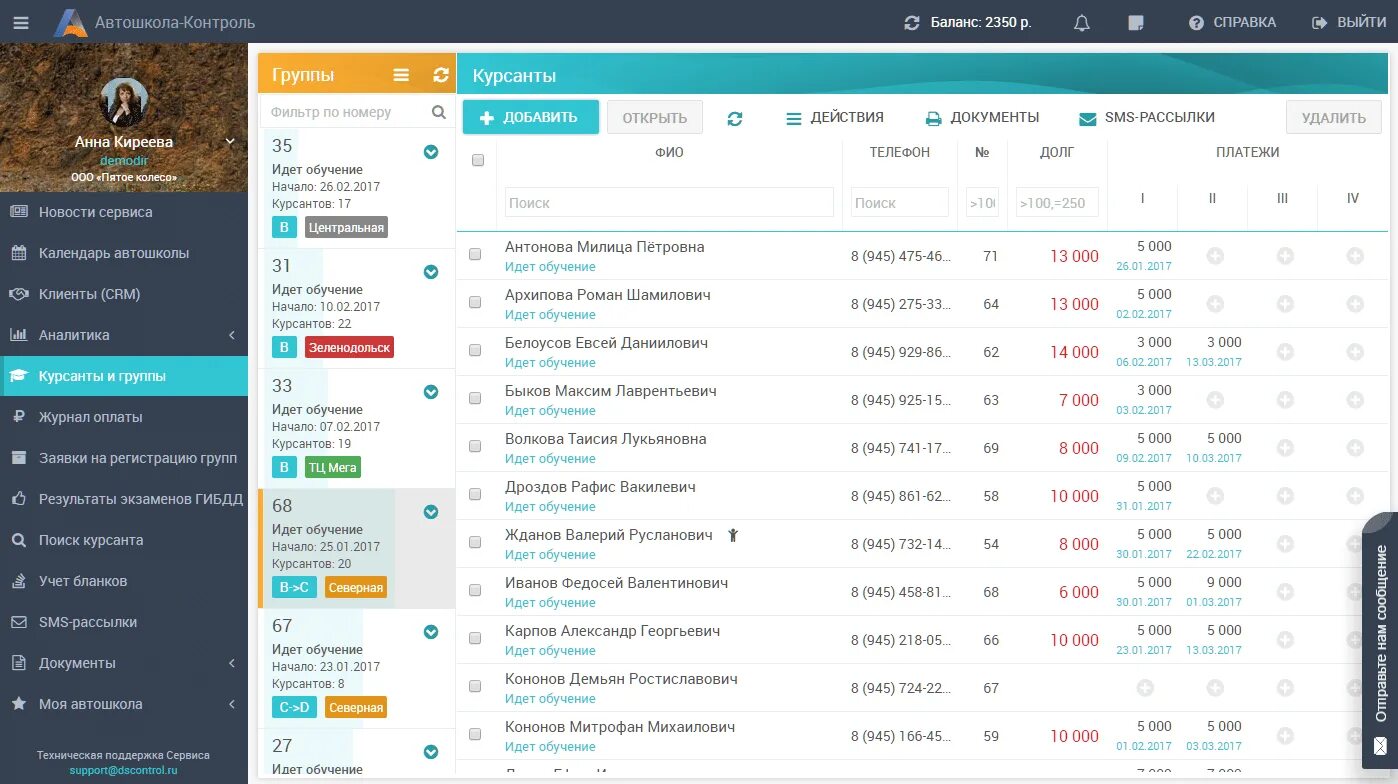
Task: Check the row of Быков Максим
Action: click(x=475, y=398)
